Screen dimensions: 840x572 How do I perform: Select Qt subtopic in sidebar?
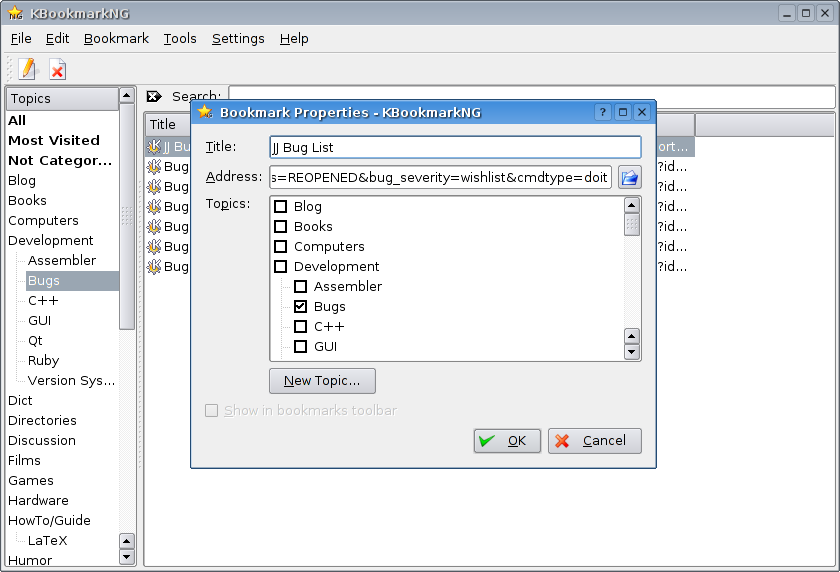(x=35, y=341)
